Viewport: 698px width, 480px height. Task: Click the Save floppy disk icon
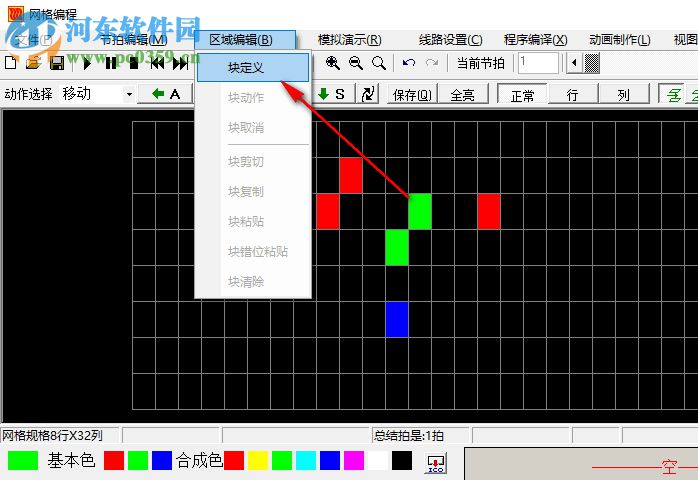click(57, 63)
